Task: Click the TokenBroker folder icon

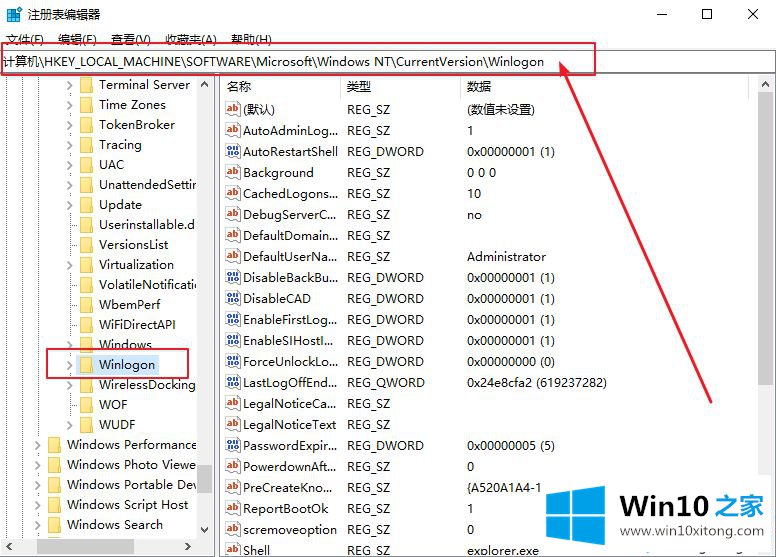Action: (x=87, y=125)
